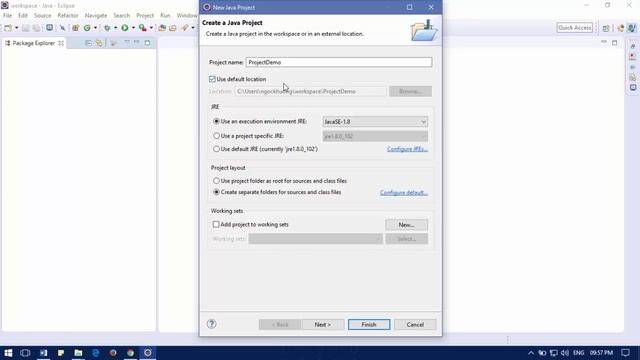Open the New wizard dropdown arrow
This screenshot has width=640, height=360.
point(16,28)
